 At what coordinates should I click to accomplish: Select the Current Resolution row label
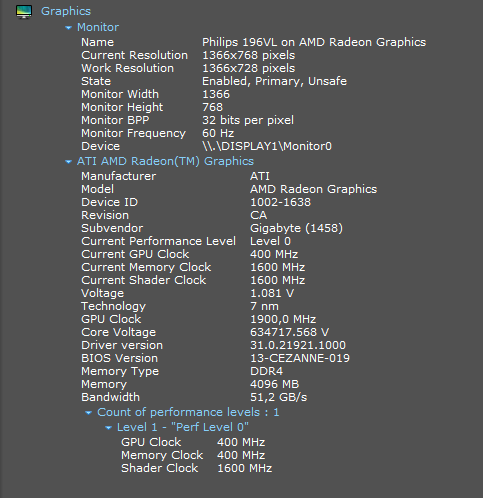click(134, 55)
